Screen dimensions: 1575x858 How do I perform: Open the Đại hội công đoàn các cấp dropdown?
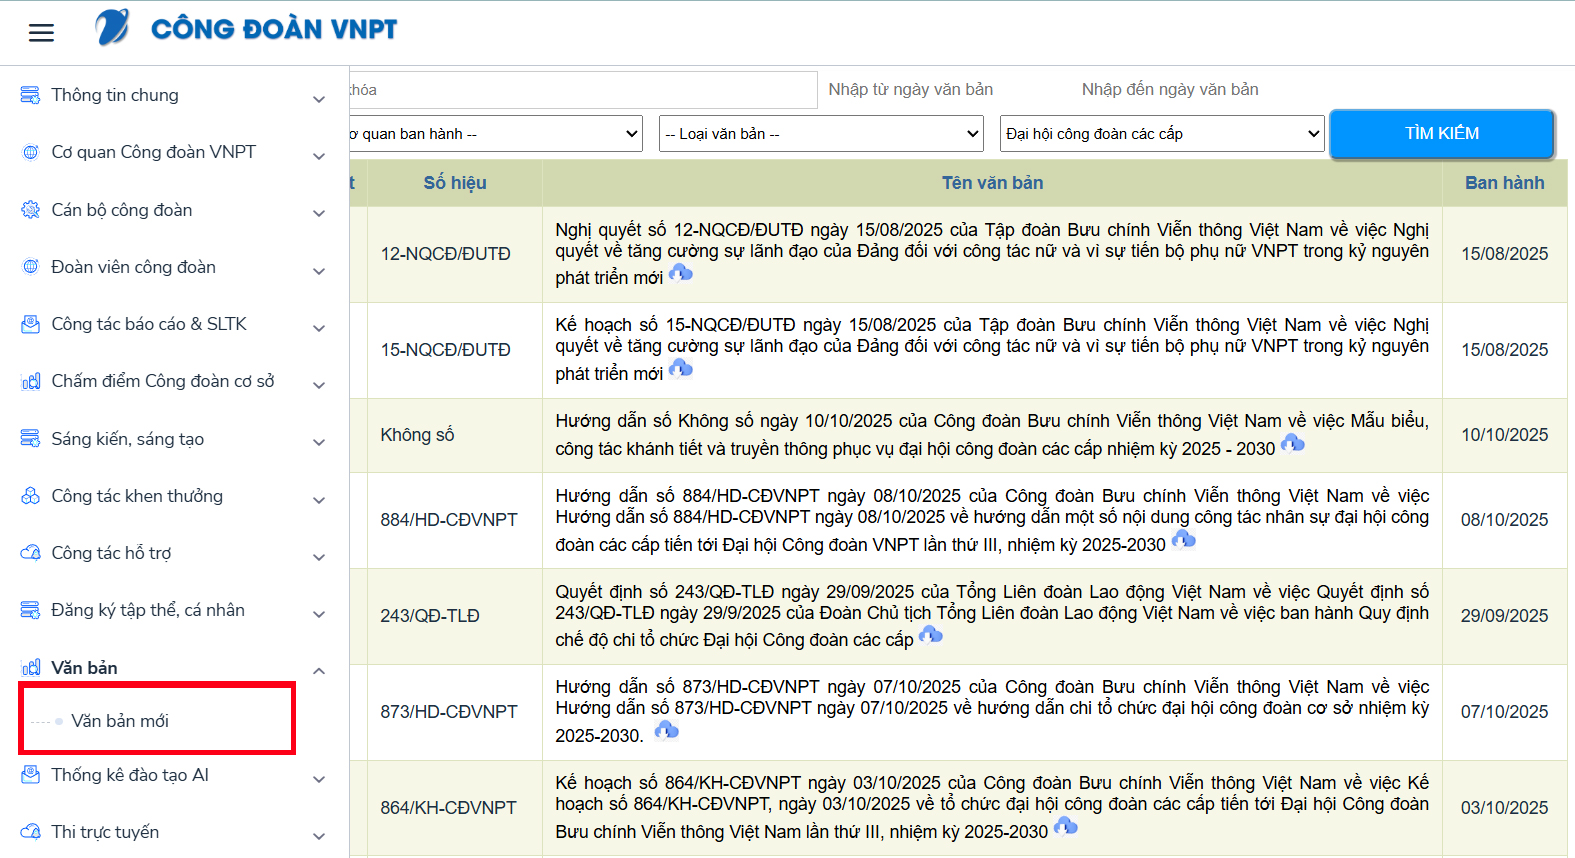[1162, 134]
